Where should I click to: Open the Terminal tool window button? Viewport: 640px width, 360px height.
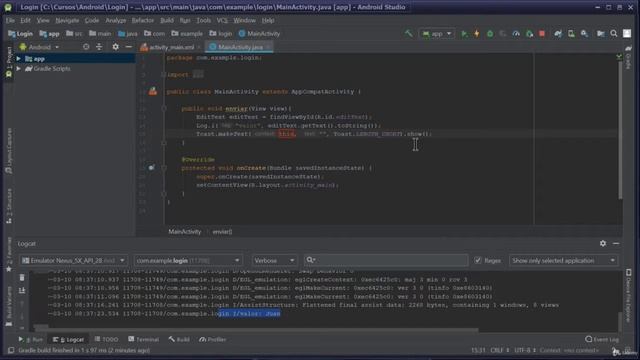(x=143, y=339)
